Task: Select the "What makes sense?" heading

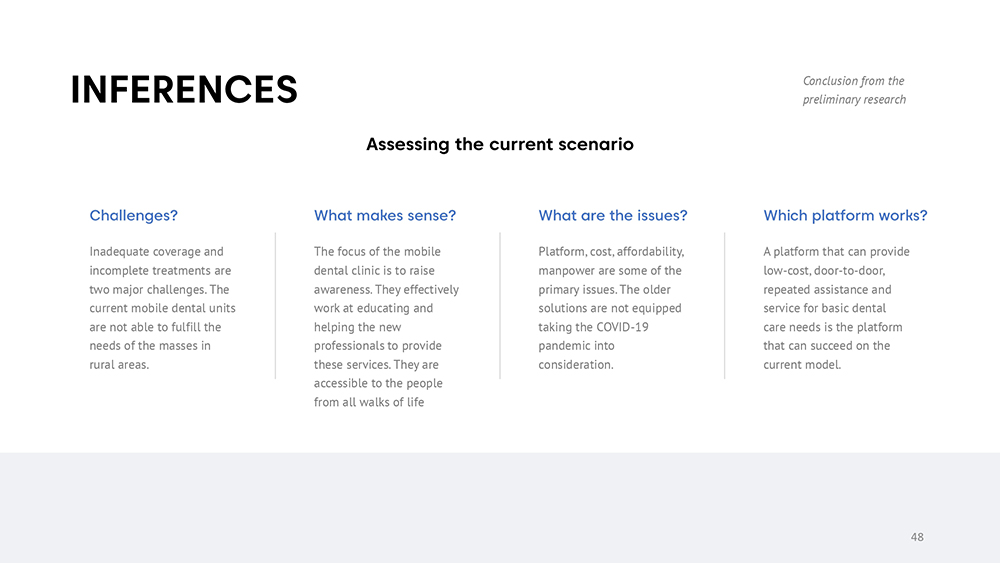Action: [385, 215]
